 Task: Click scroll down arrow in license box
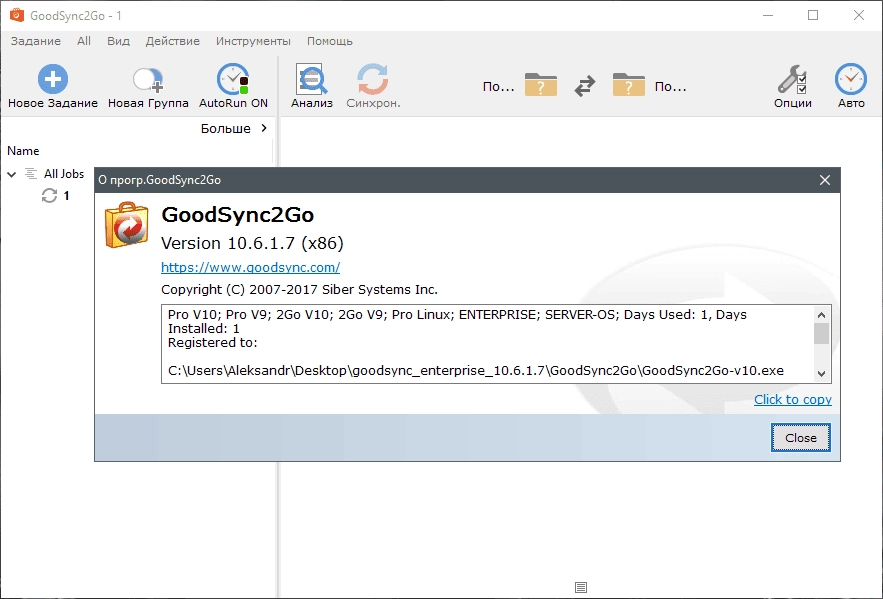click(822, 373)
